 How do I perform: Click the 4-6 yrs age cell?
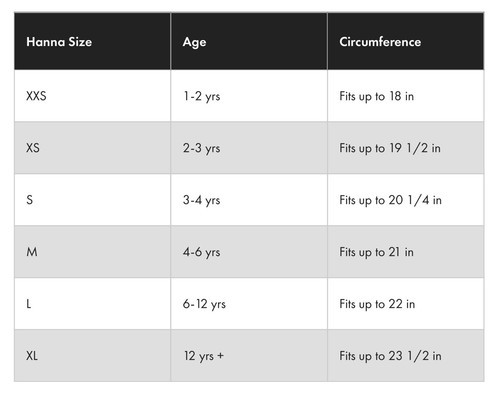tap(249, 252)
